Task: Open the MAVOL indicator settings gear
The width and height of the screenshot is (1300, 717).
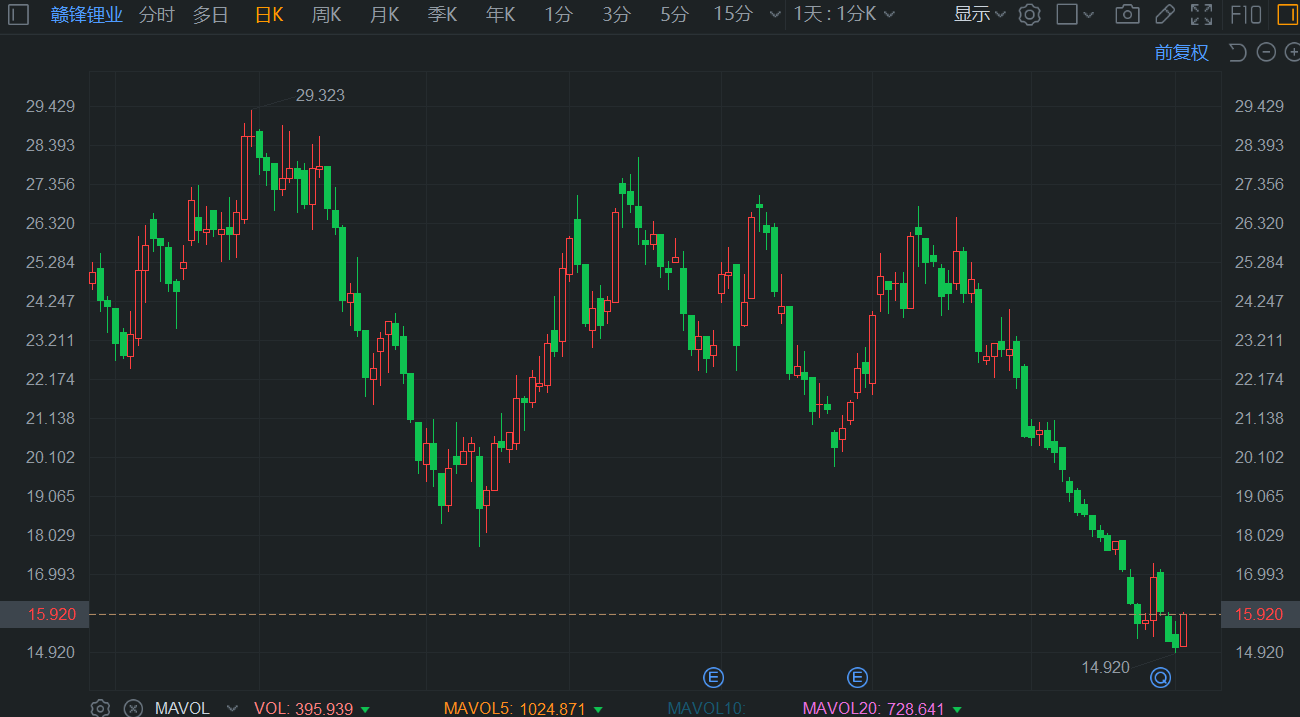Action: (99, 708)
